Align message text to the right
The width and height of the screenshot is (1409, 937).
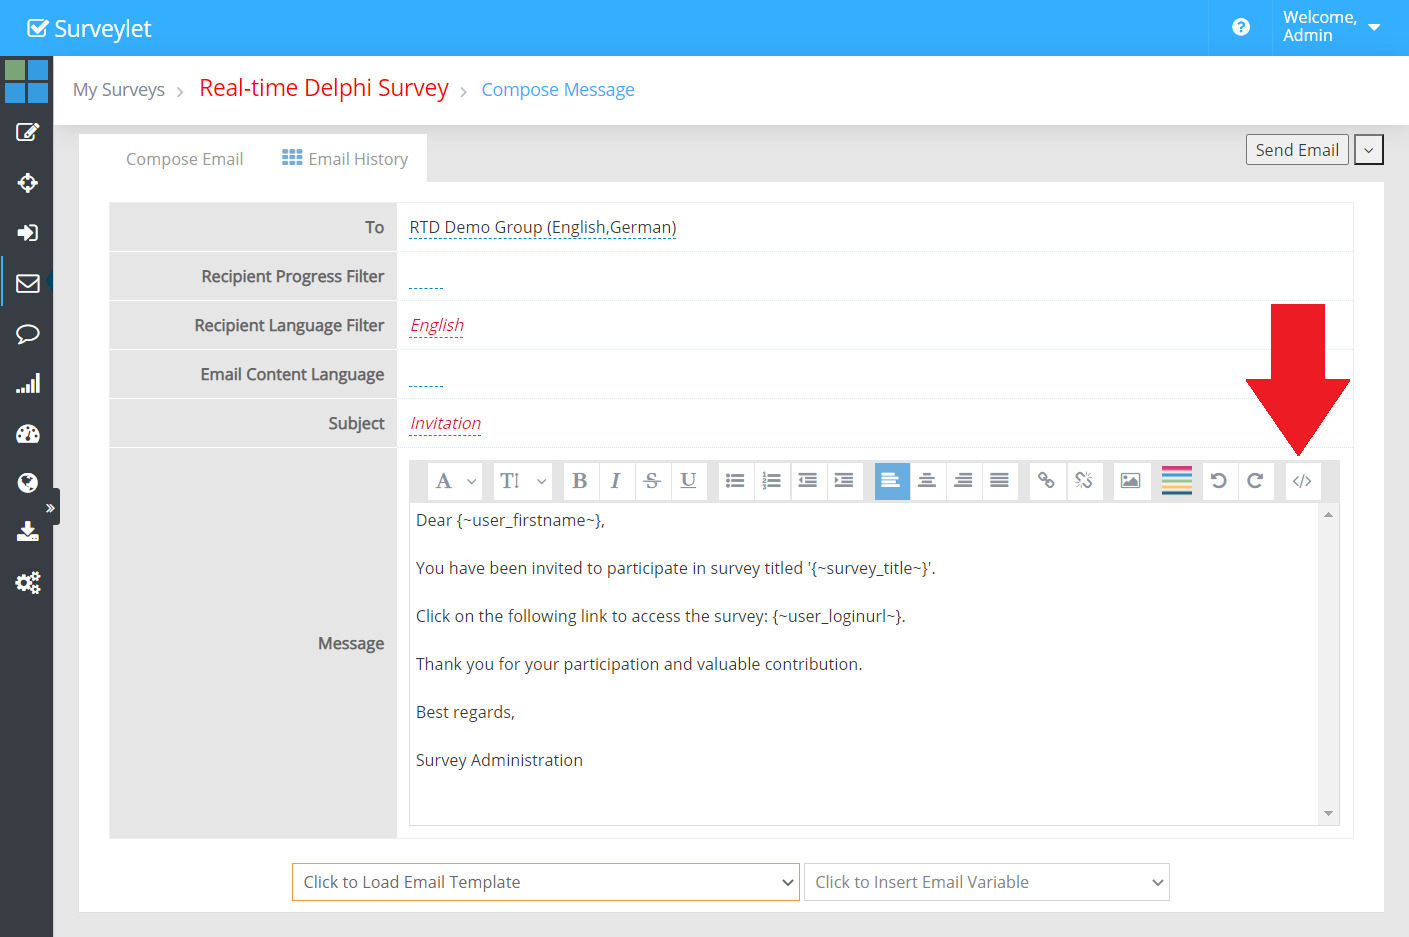[963, 481]
